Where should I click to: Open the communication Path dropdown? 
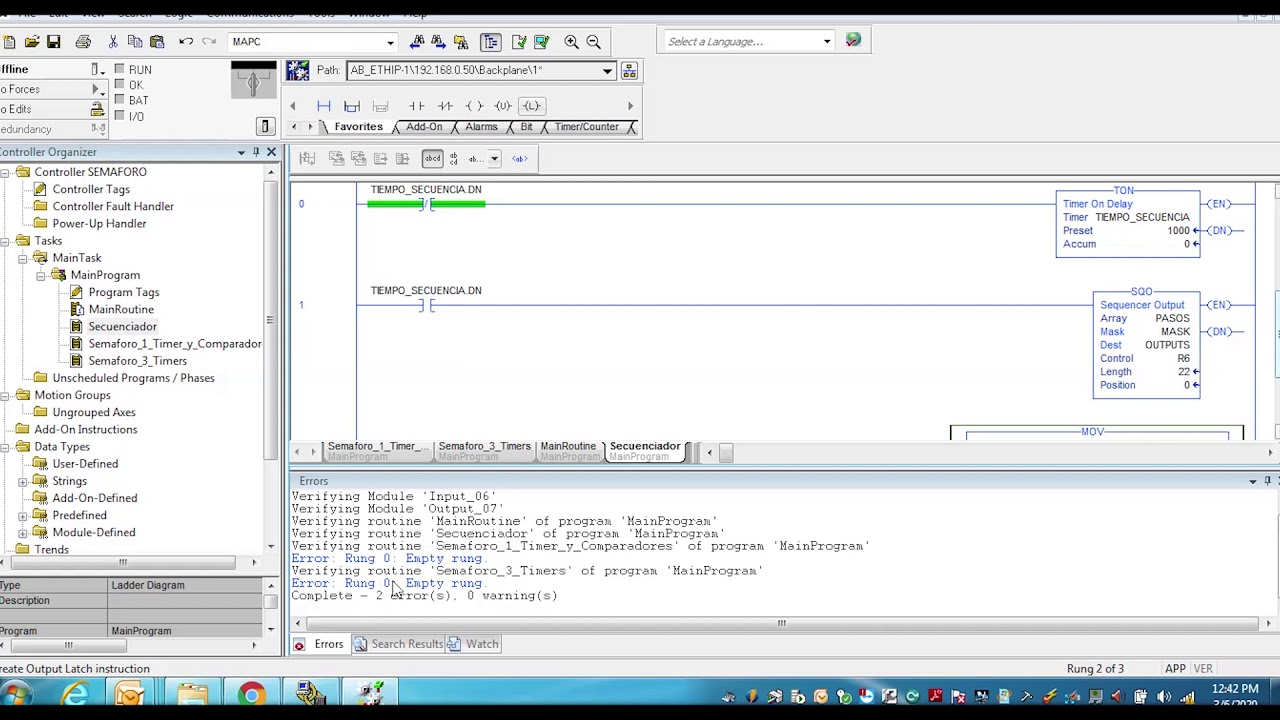coord(607,71)
